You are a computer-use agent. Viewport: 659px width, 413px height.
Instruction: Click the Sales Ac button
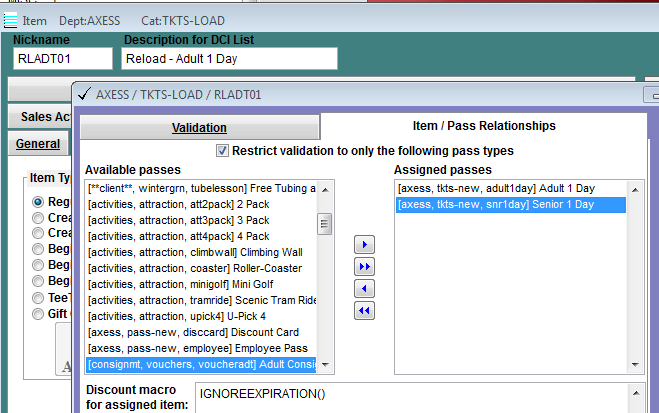pos(41,116)
